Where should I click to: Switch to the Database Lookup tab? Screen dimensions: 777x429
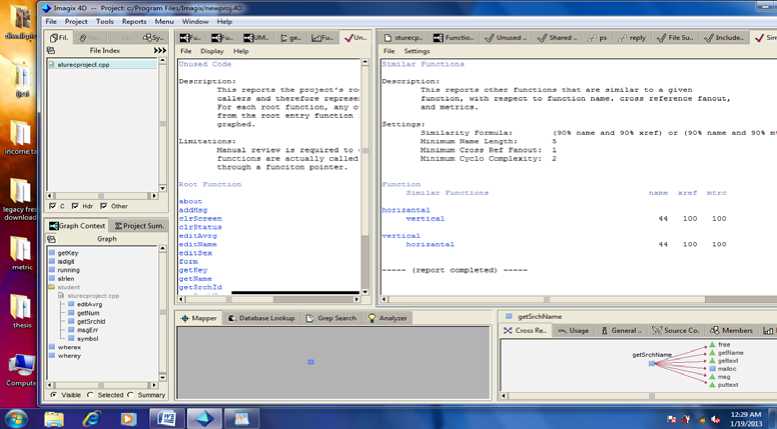pyautogui.click(x=261, y=318)
